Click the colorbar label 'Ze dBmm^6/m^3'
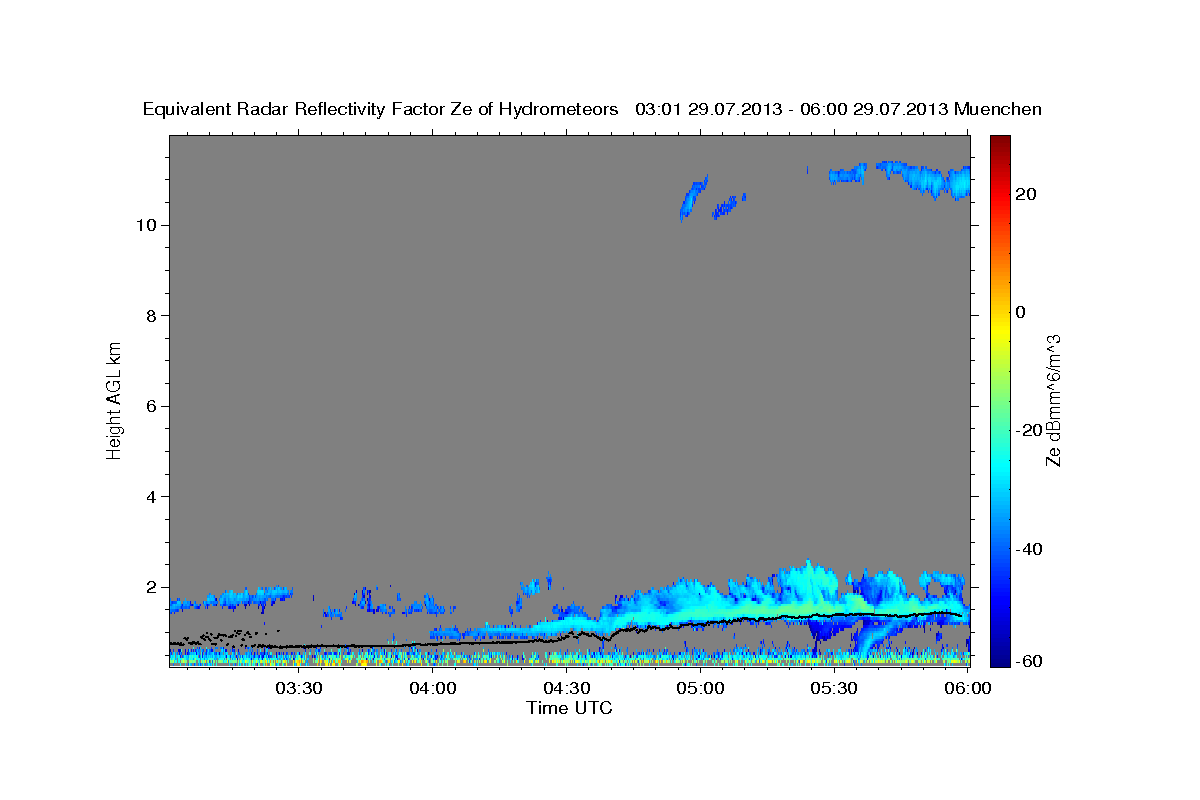Image resolution: width=1200 pixels, height=800 pixels. tap(1053, 400)
